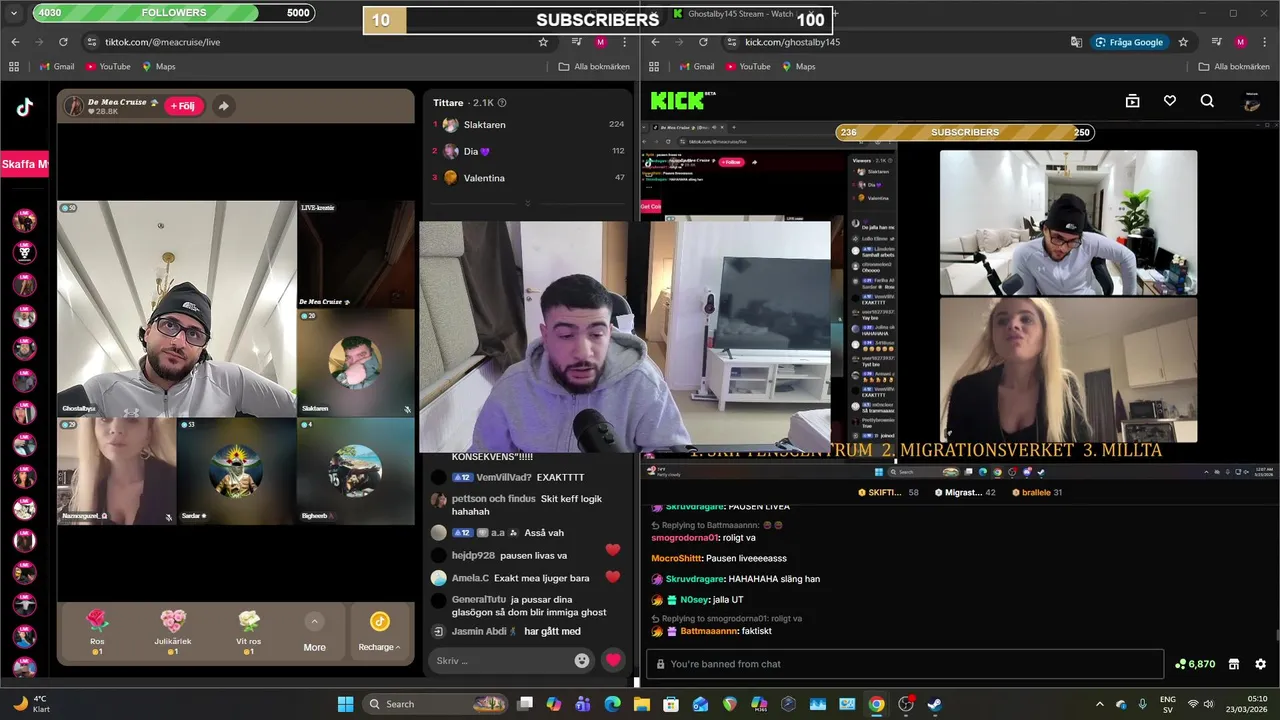Send the Ros gift
1280x720 pixels.
pyautogui.click(x=97, y=632)
